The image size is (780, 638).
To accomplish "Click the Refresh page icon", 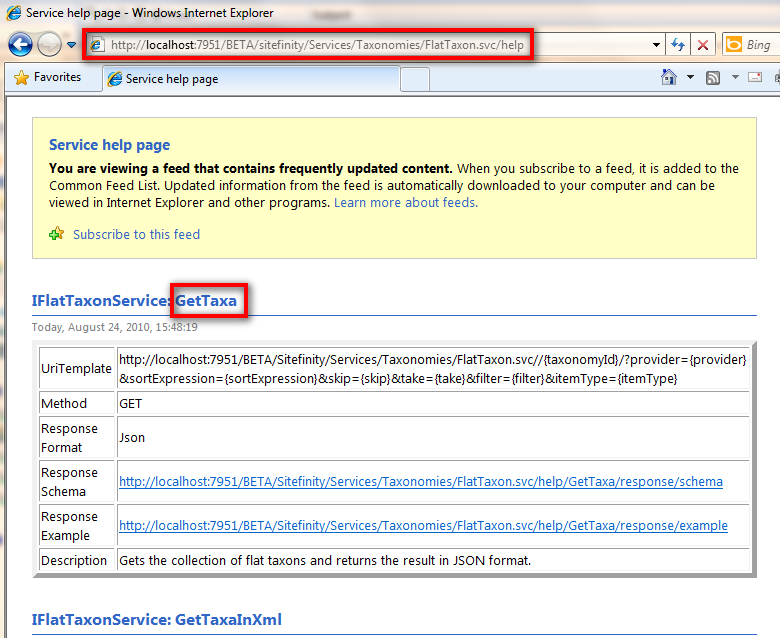I will [678, 45].
